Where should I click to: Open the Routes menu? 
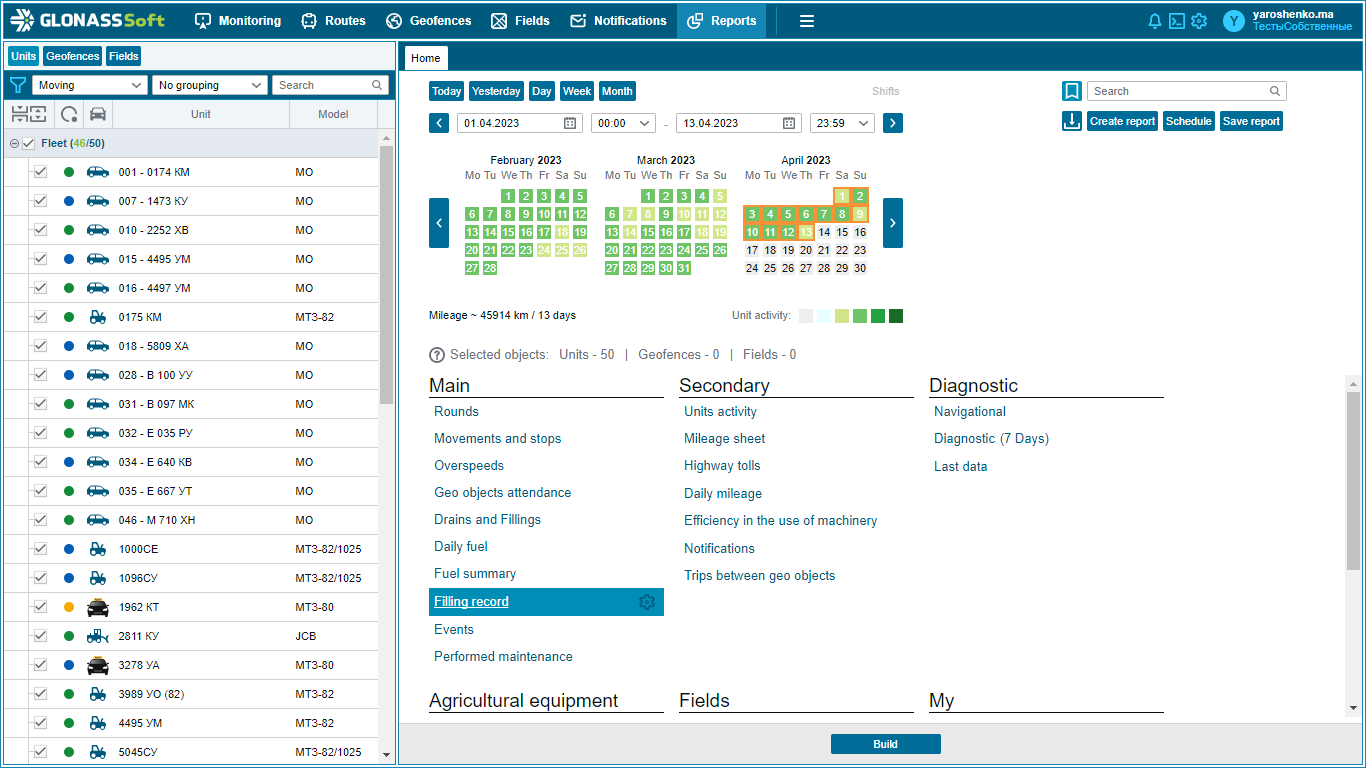[x=334, y=21]
